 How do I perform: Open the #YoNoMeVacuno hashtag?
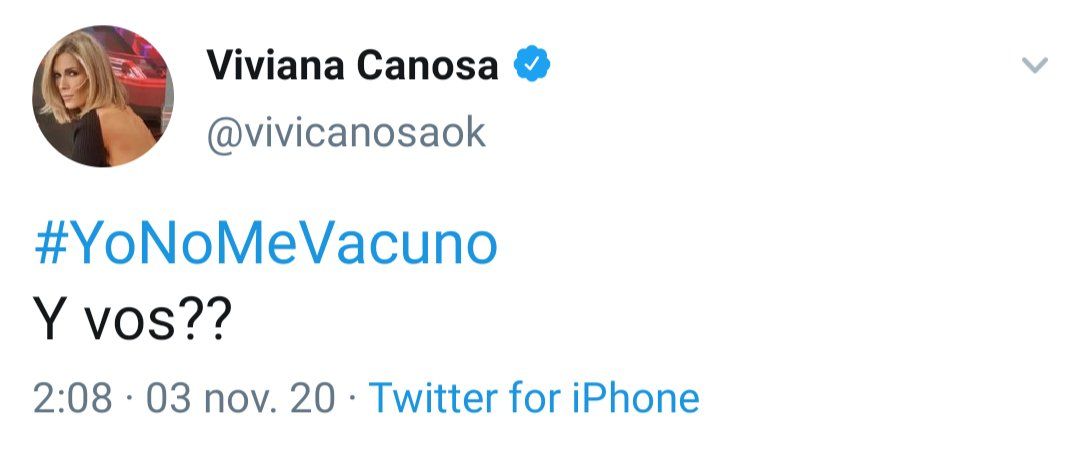(x=265, y=245)
